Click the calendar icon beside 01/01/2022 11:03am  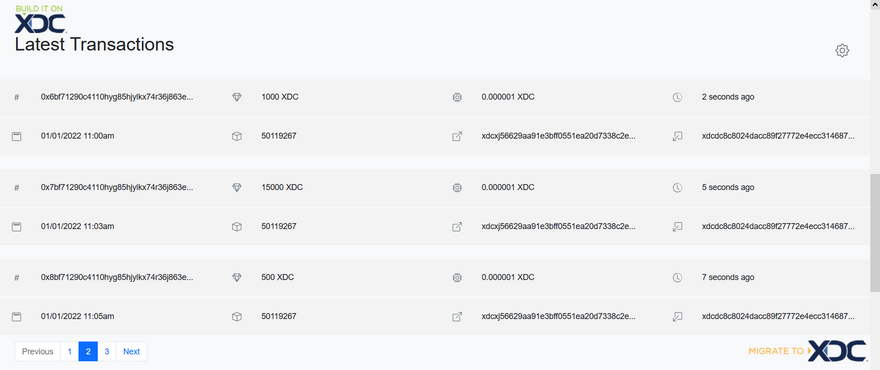(17, 227)
